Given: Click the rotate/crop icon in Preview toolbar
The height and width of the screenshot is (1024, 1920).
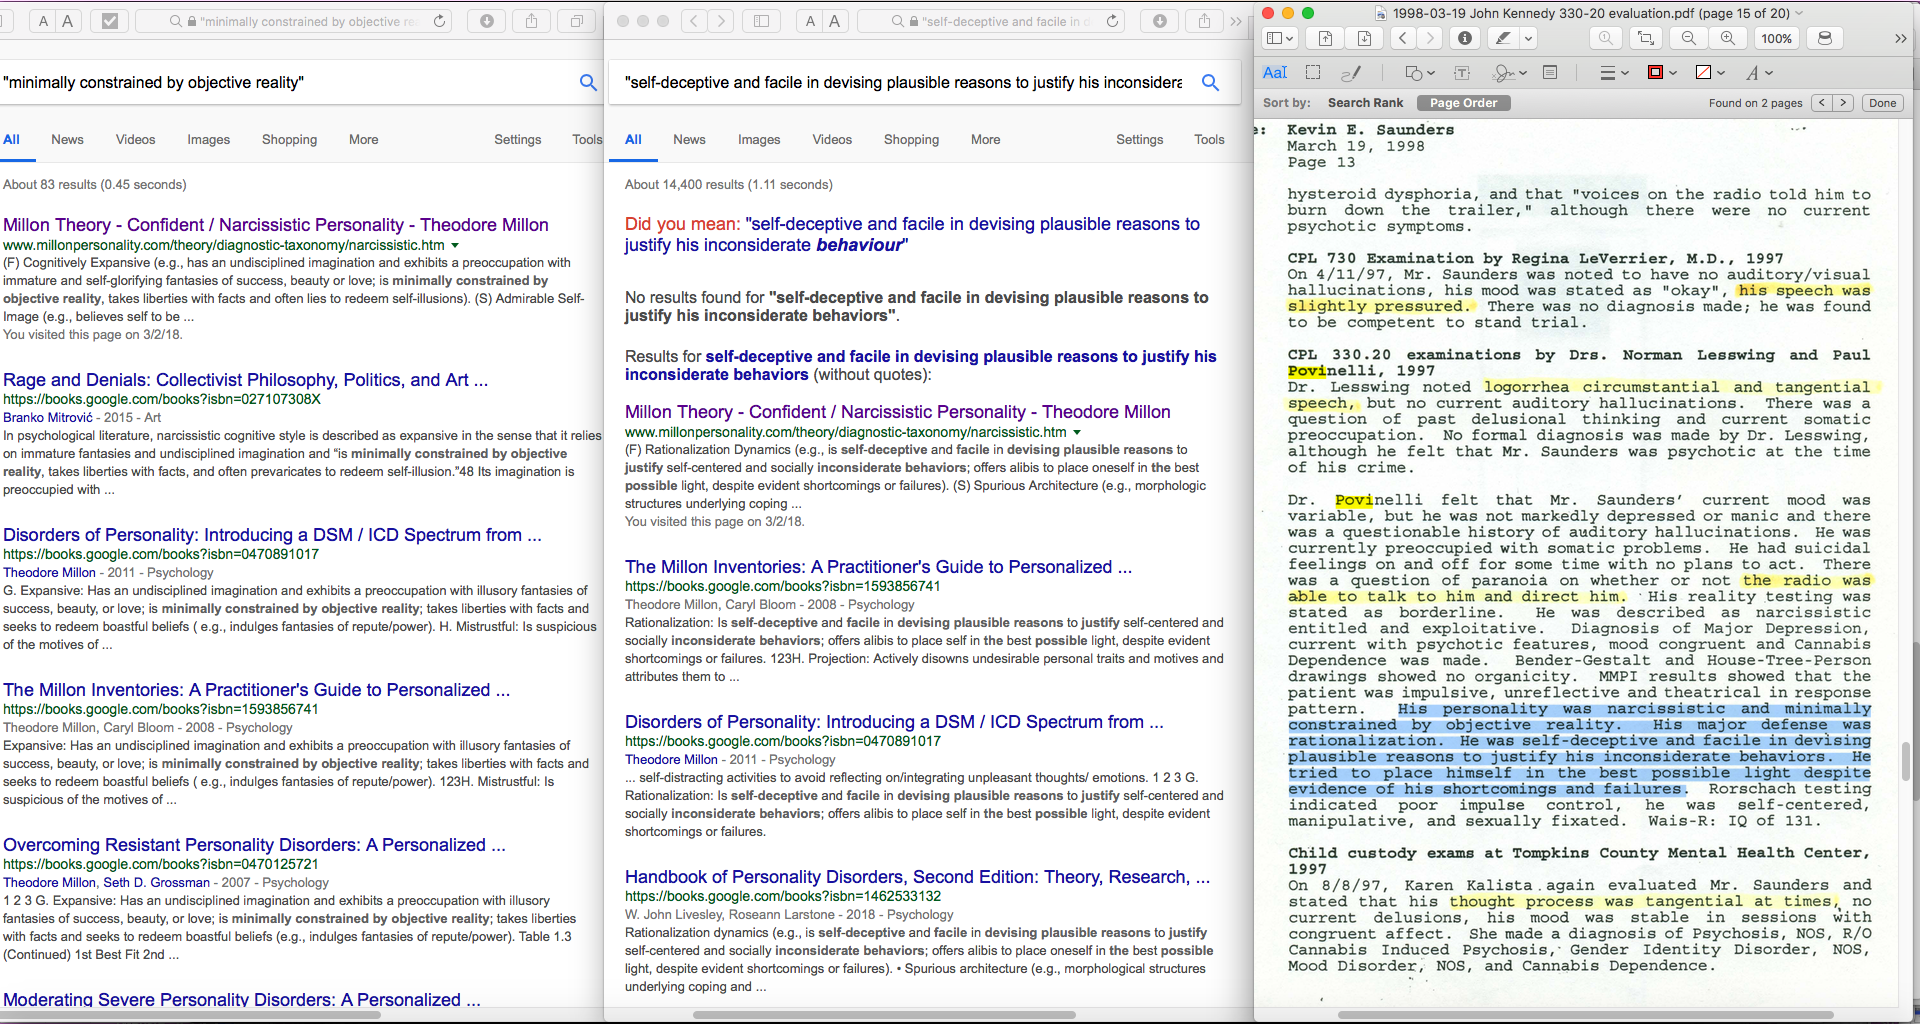Looking at the screenshot, I should tap(1646, 38).
